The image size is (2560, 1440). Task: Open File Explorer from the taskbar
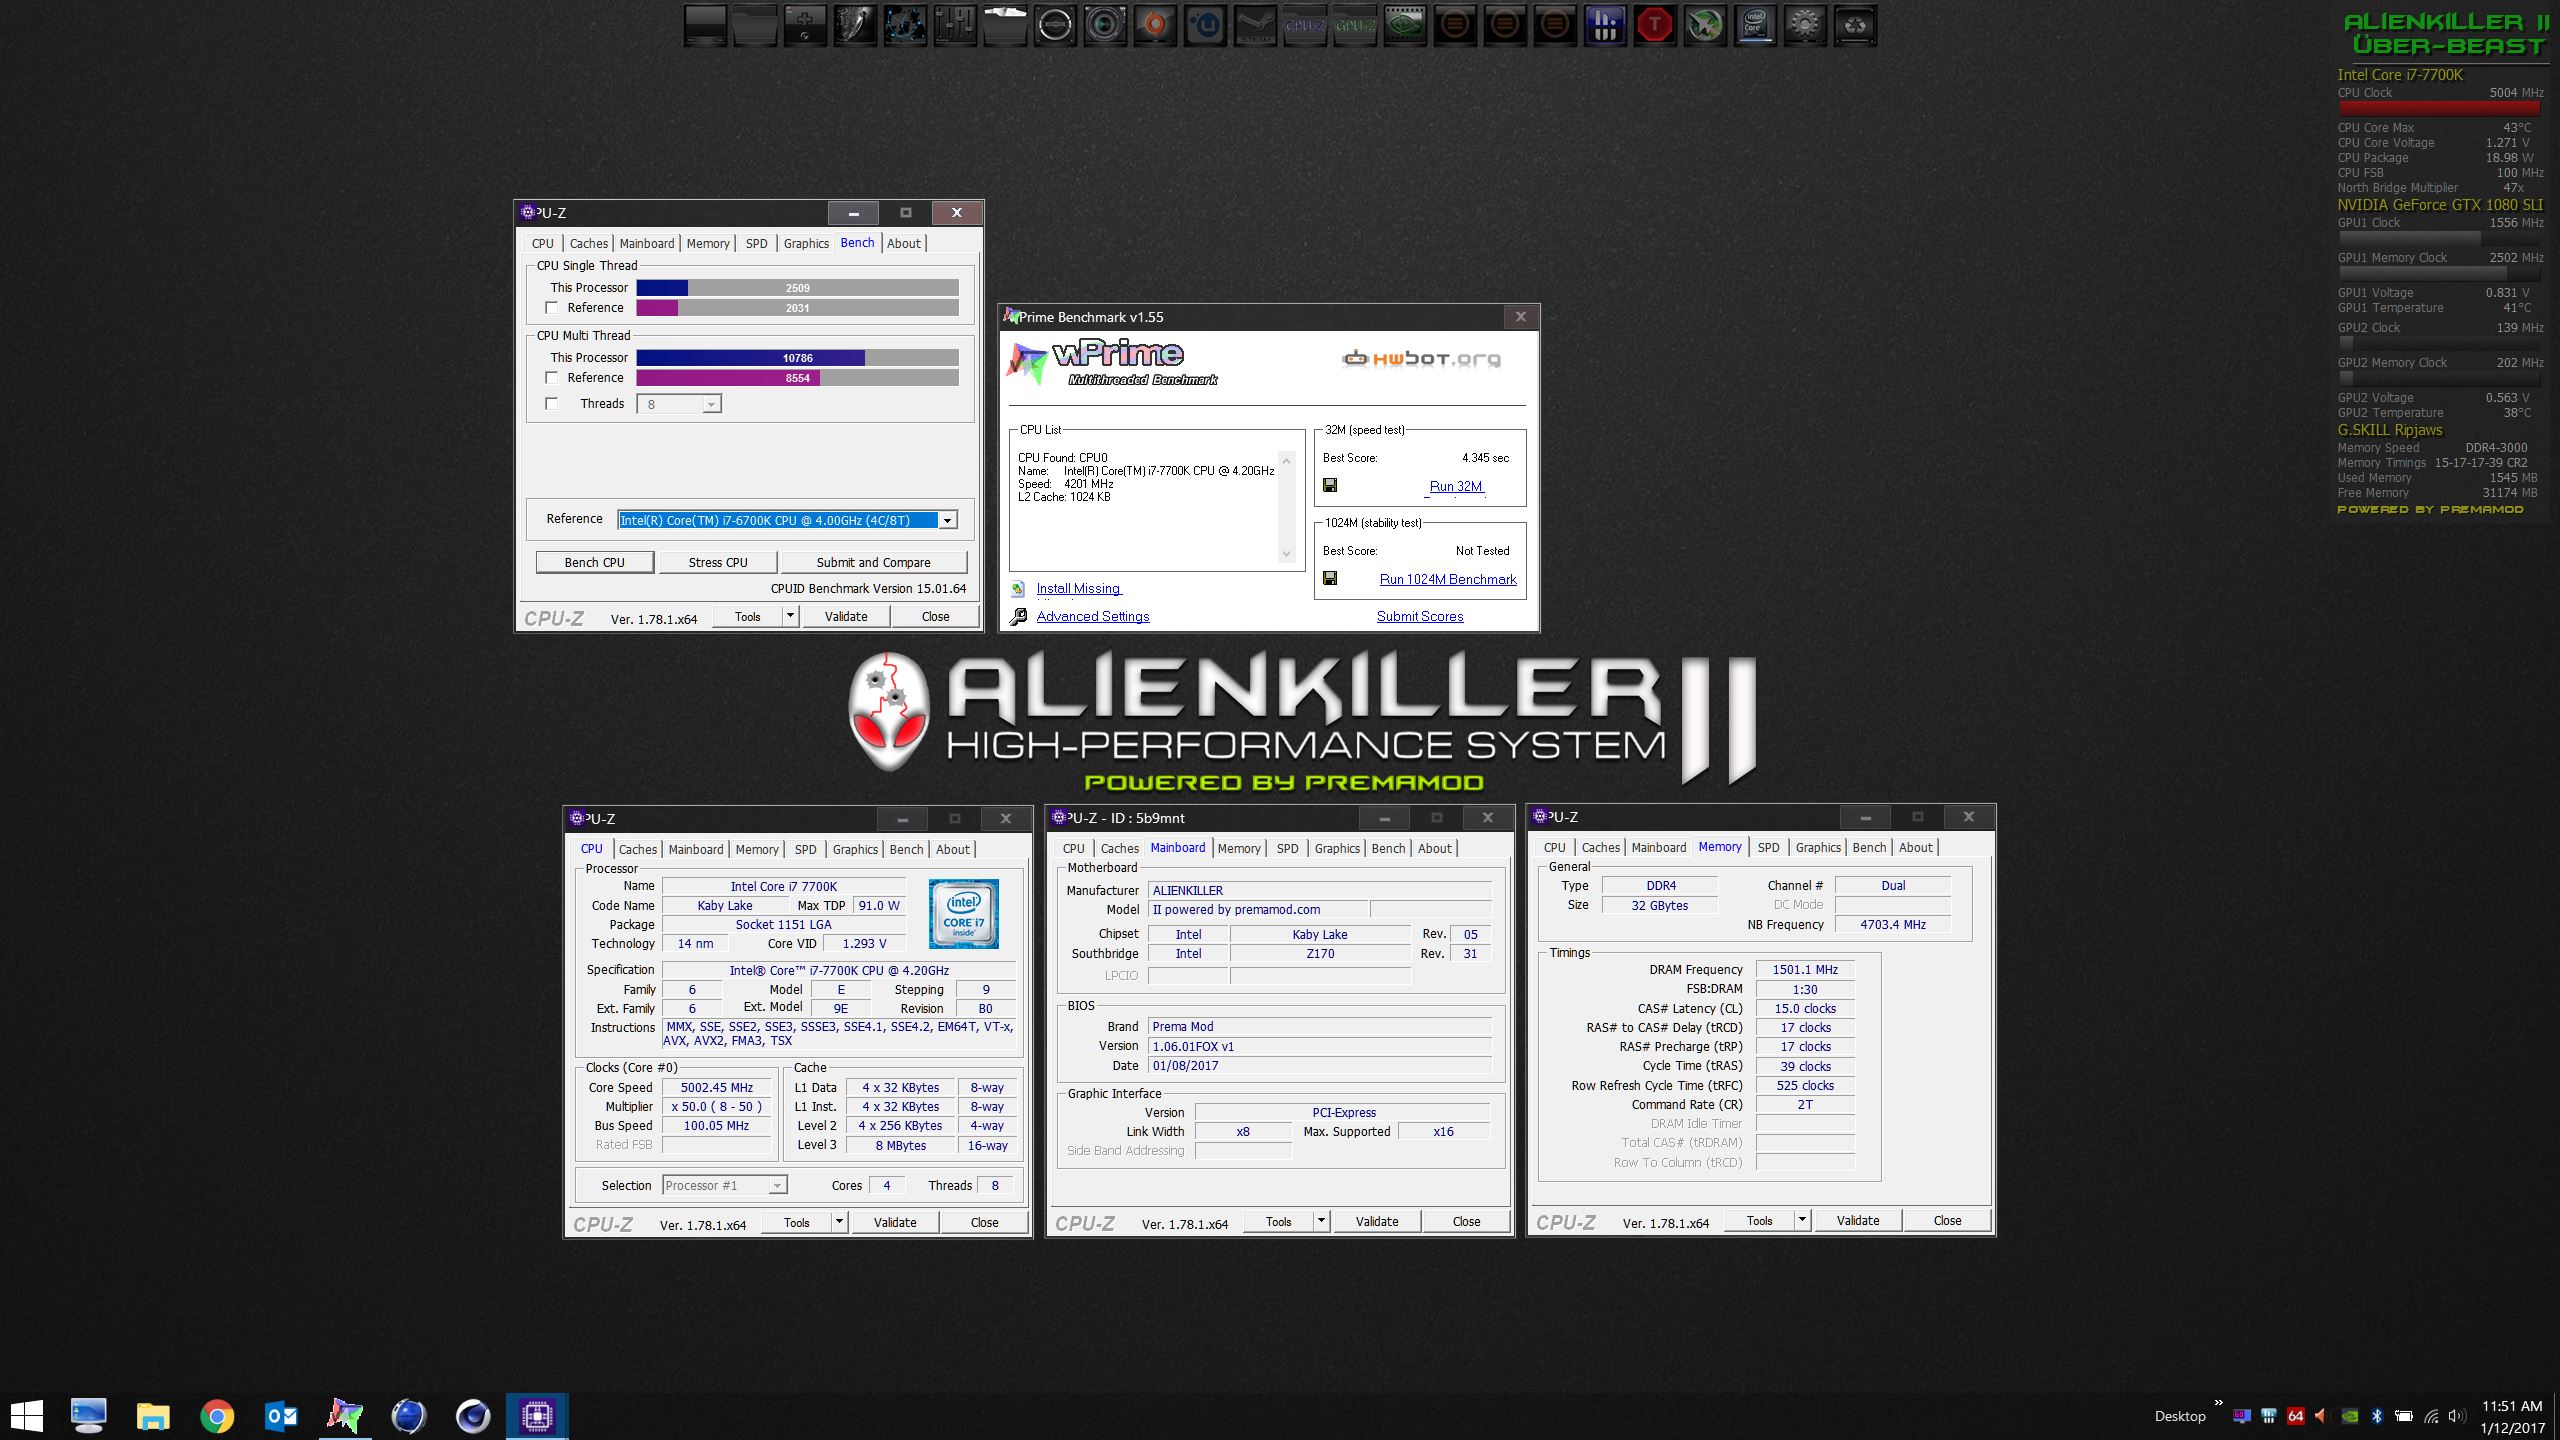coord(153,1416)
